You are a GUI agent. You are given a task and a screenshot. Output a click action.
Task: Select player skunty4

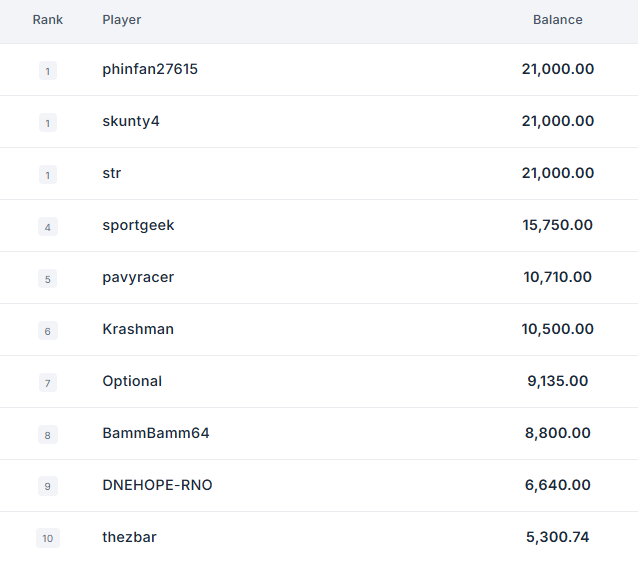click(x=131, y=121)
